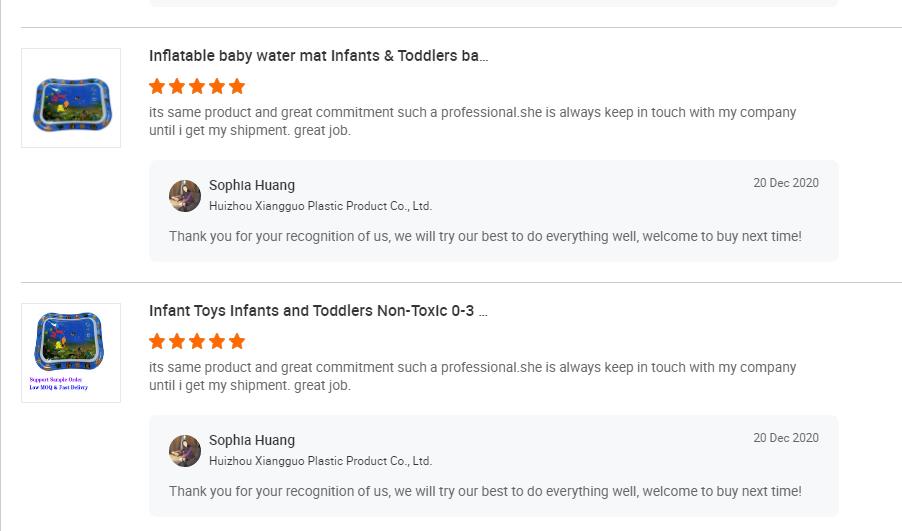
Task: Click the third star of Infant Toys rating
Action: click(x=197, y=341)
